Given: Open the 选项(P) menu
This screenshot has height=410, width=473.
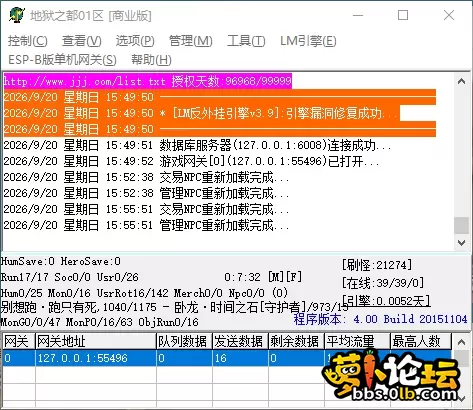Looking at the screenshot, I should 135,41.
